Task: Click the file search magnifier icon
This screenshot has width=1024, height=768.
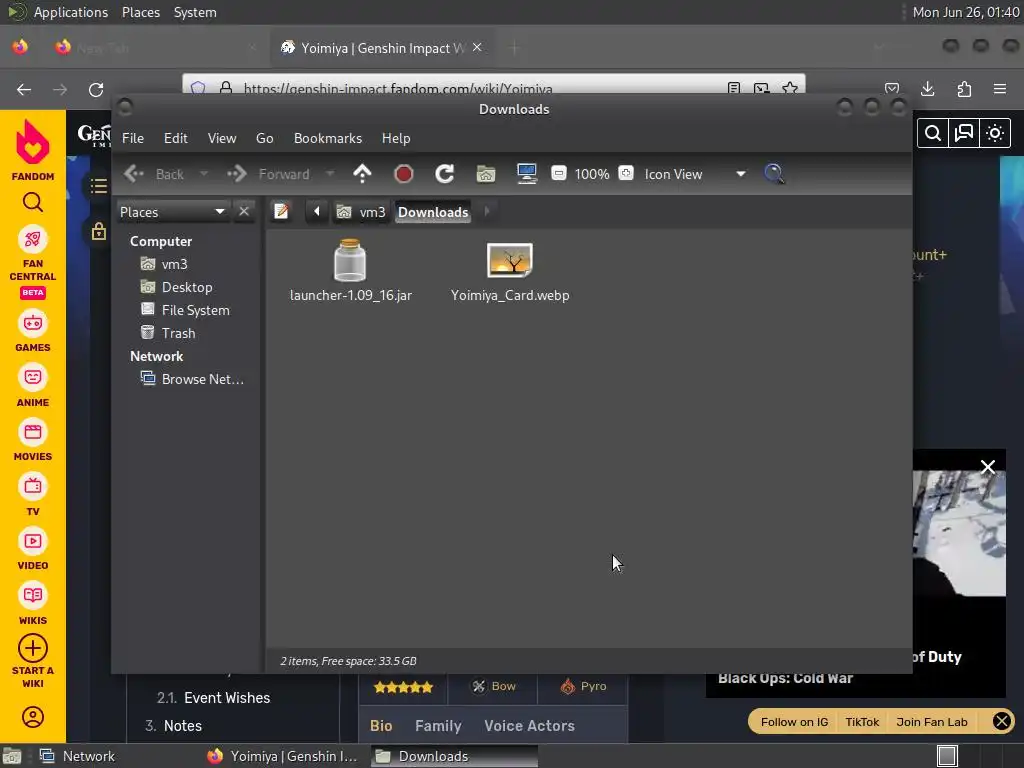Action: click(774, 174)
